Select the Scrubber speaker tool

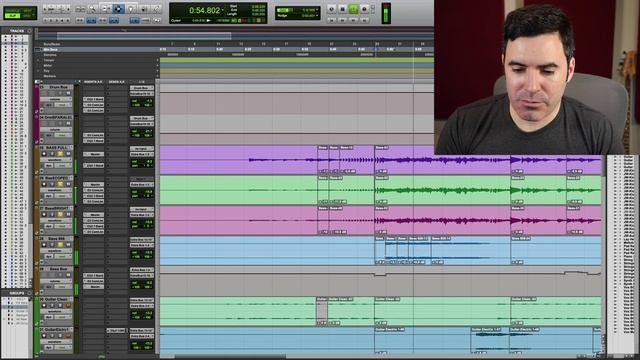coord(144,9)
